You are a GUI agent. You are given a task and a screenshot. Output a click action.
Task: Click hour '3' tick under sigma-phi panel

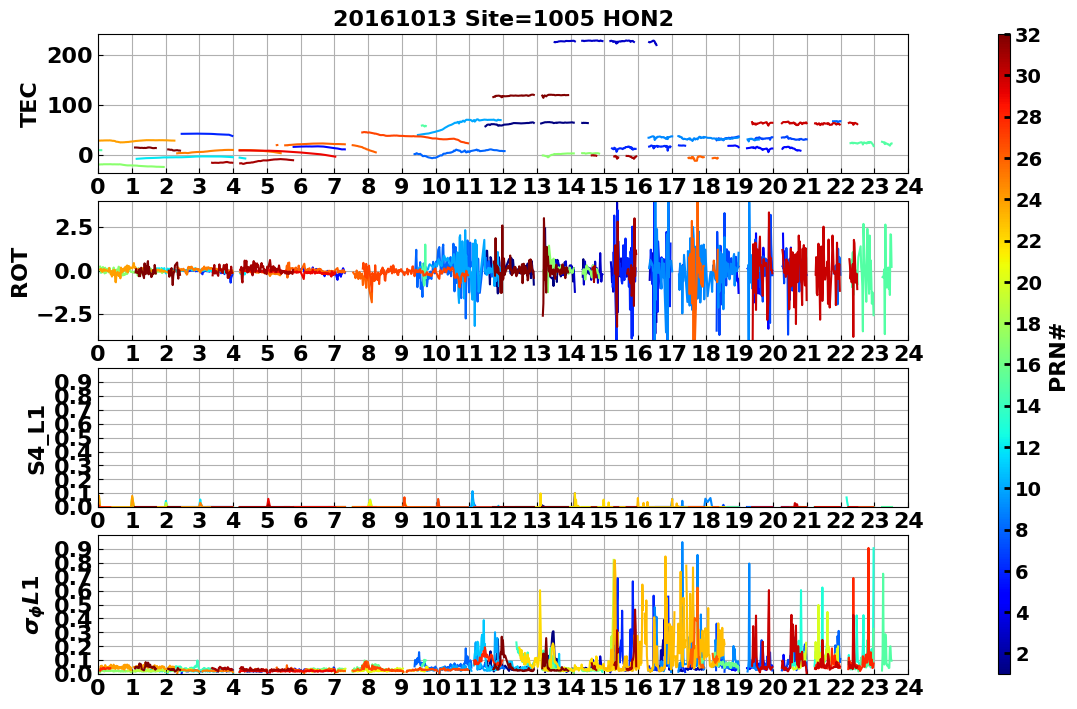point(199,688)
